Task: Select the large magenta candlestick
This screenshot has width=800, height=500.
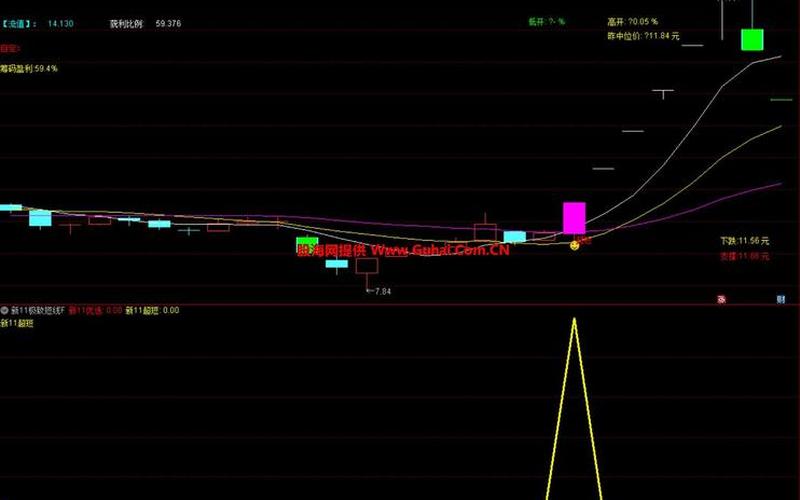Action: coord(574,217)
